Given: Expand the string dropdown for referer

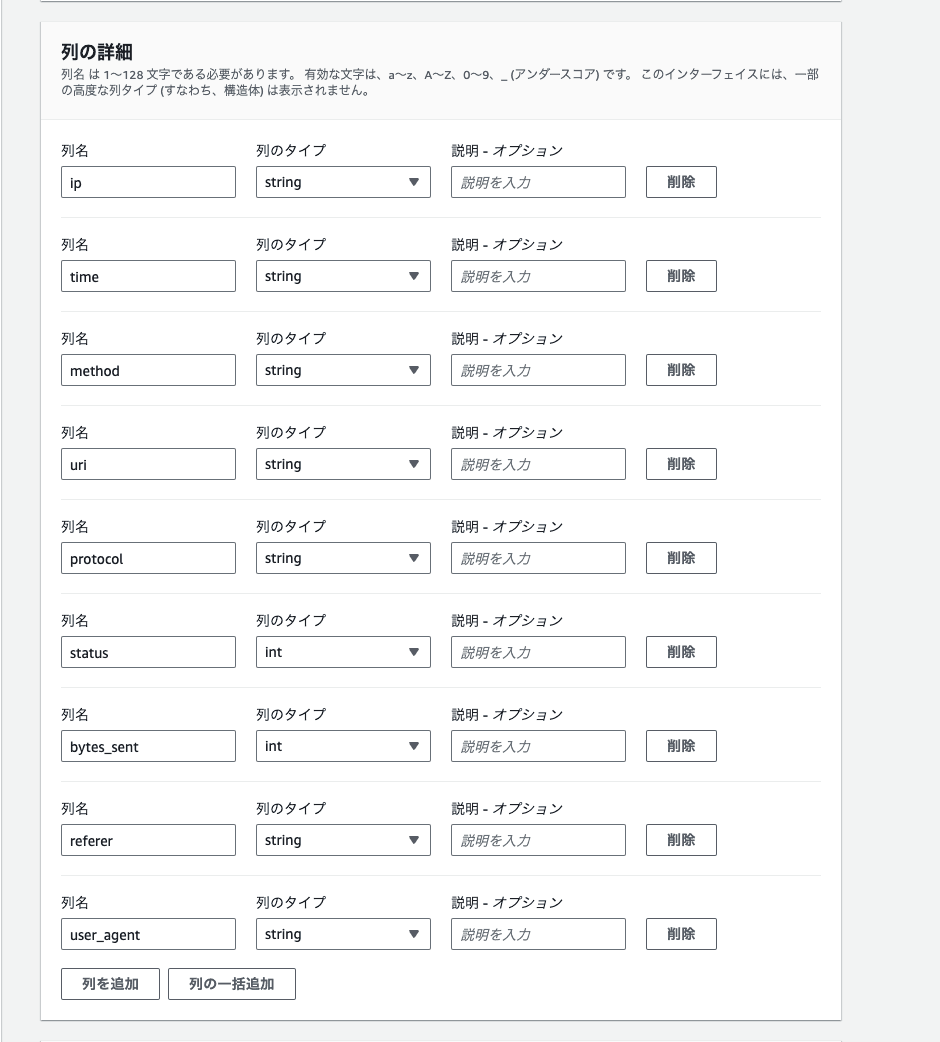Looking at the screenshot, I should [342, 840].
